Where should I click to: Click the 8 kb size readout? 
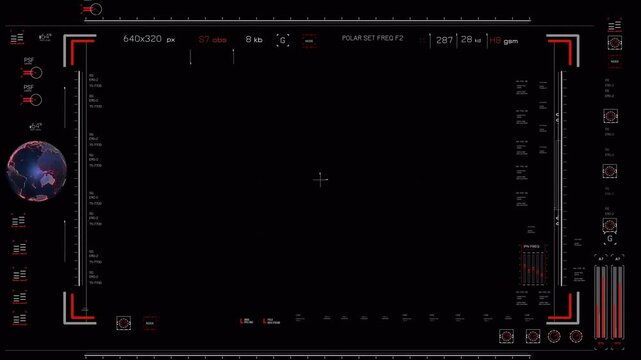254,39
